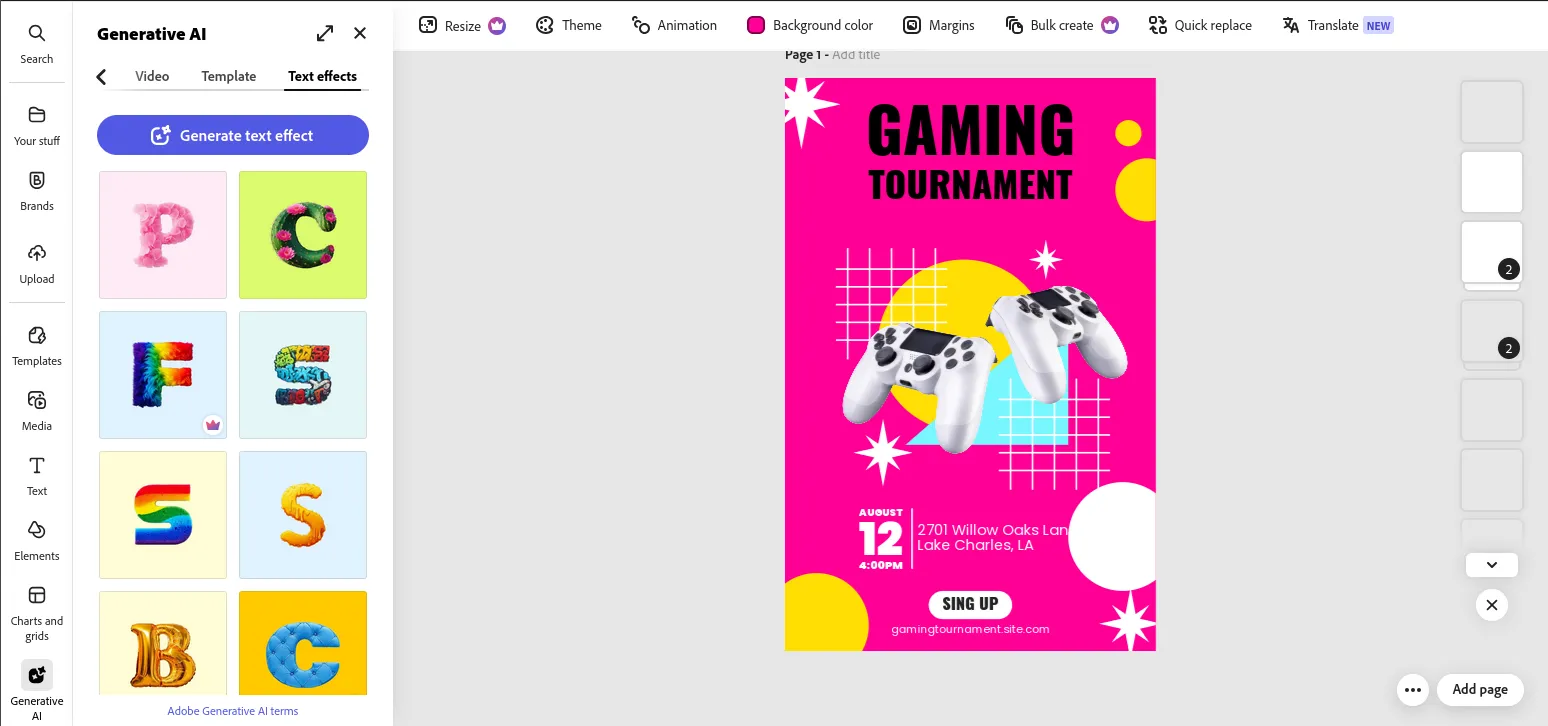
Task: Expand the Generative AI panel to full size
Action: click(325, 33)
